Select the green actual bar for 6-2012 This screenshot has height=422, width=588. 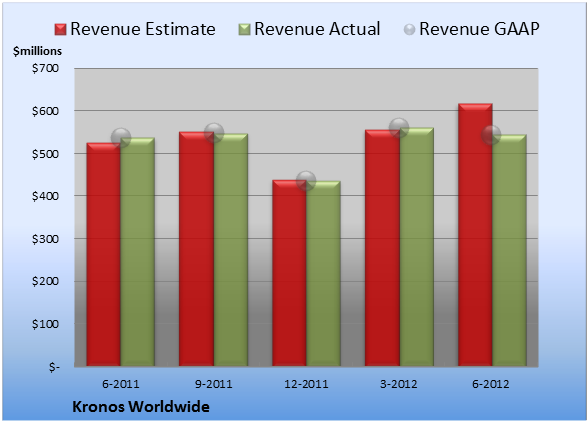[510, 250]
